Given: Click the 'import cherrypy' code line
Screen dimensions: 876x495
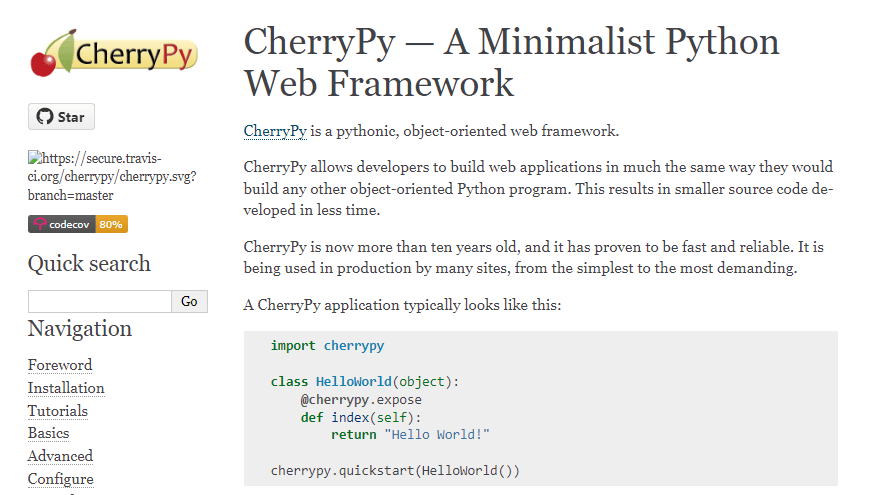Looking at the screenshot, I should tap(327, 346).
